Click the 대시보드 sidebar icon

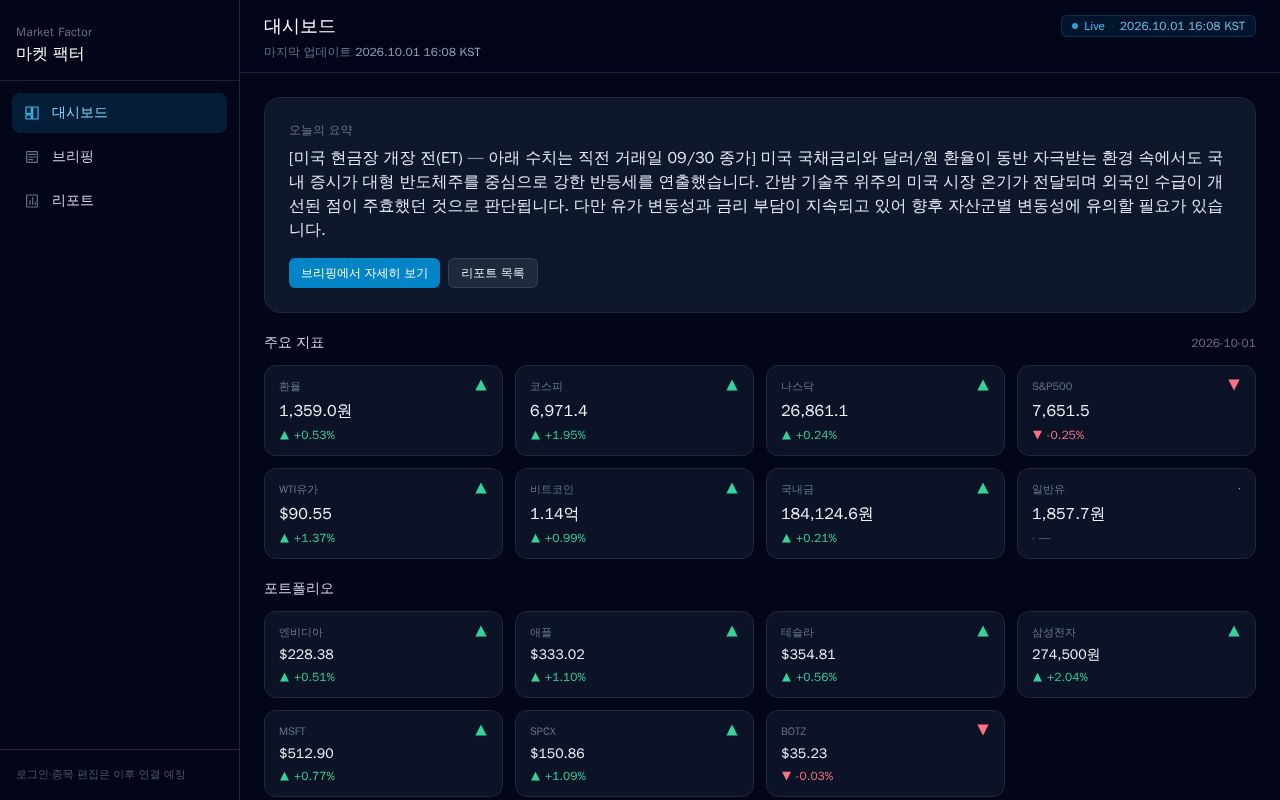pyautogui.click(x=32, y=113)
